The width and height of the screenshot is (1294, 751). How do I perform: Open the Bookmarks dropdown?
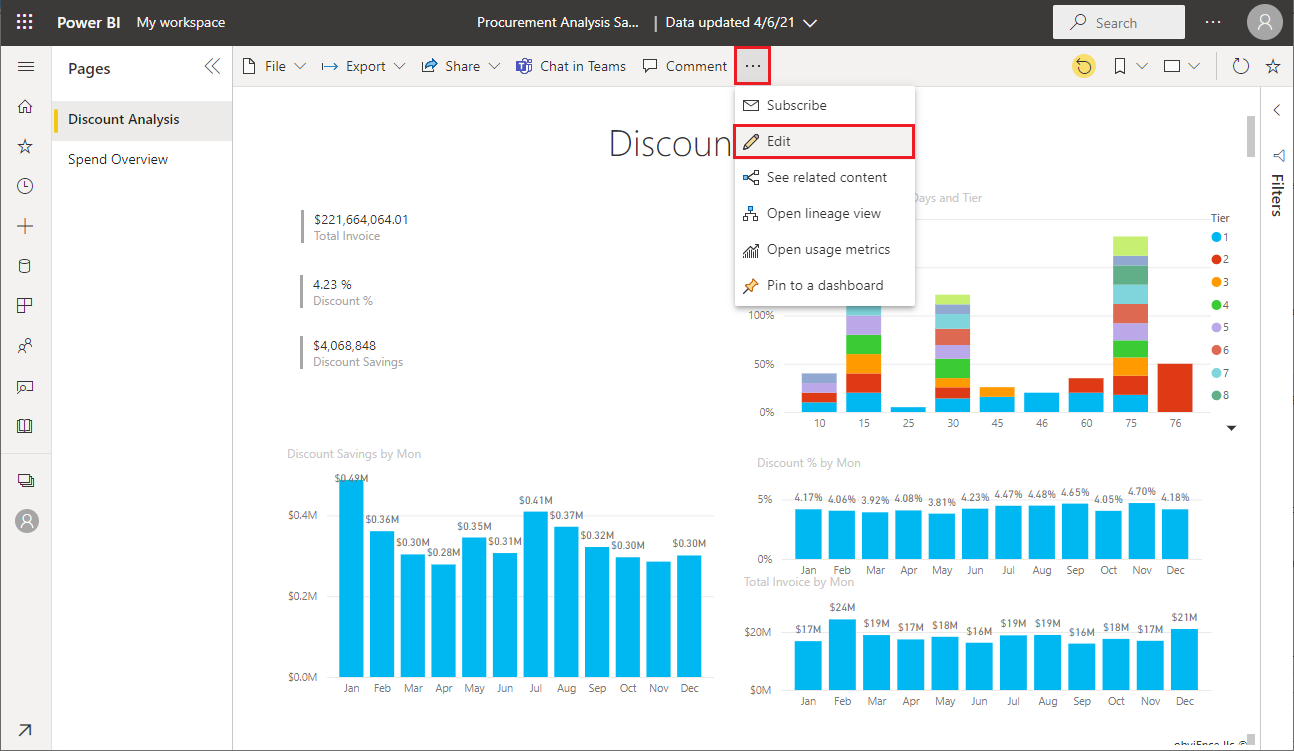(x=1129, y=66)
